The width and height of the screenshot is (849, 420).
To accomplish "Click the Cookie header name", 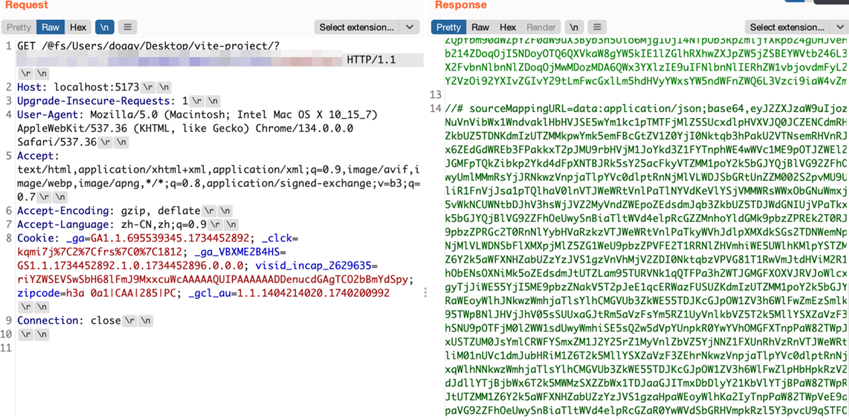I will click(x=35, y=238).
